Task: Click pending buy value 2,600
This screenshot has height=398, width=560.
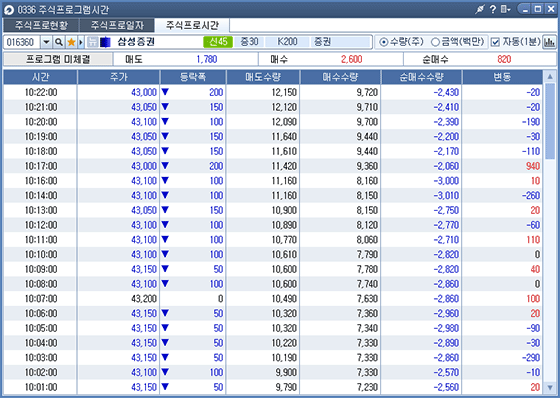Action: point(351,59)
